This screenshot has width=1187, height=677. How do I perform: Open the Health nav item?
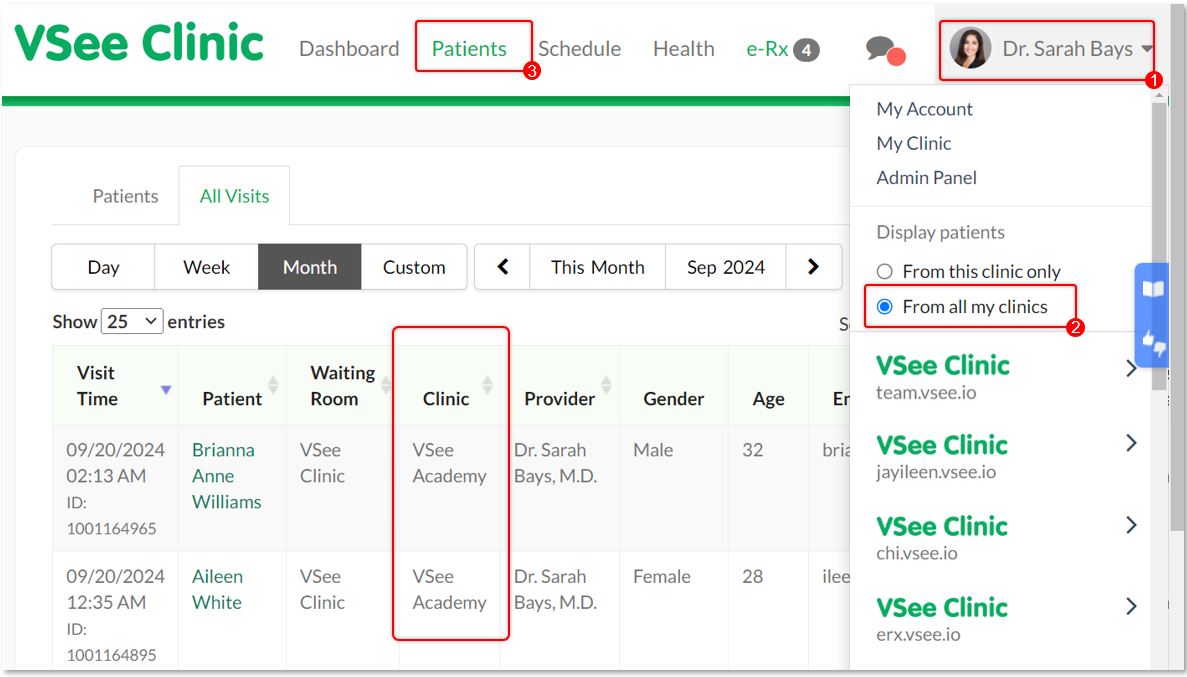[684, 48]
